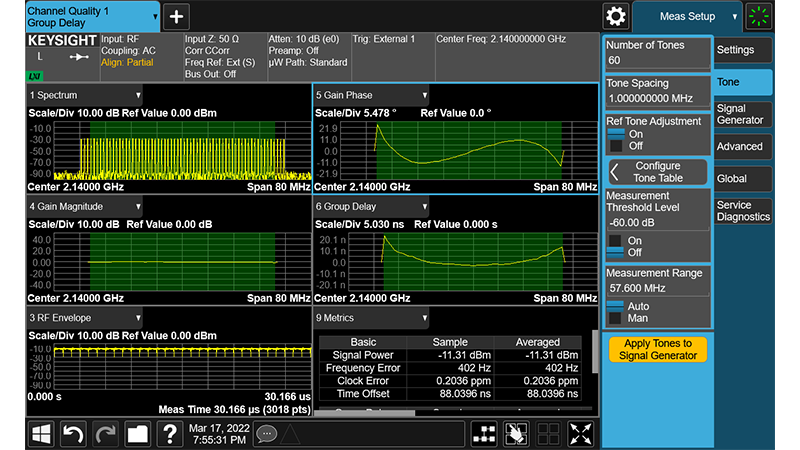
Task: Switch to the Advanced tab
Action: [x=744, y=147]
